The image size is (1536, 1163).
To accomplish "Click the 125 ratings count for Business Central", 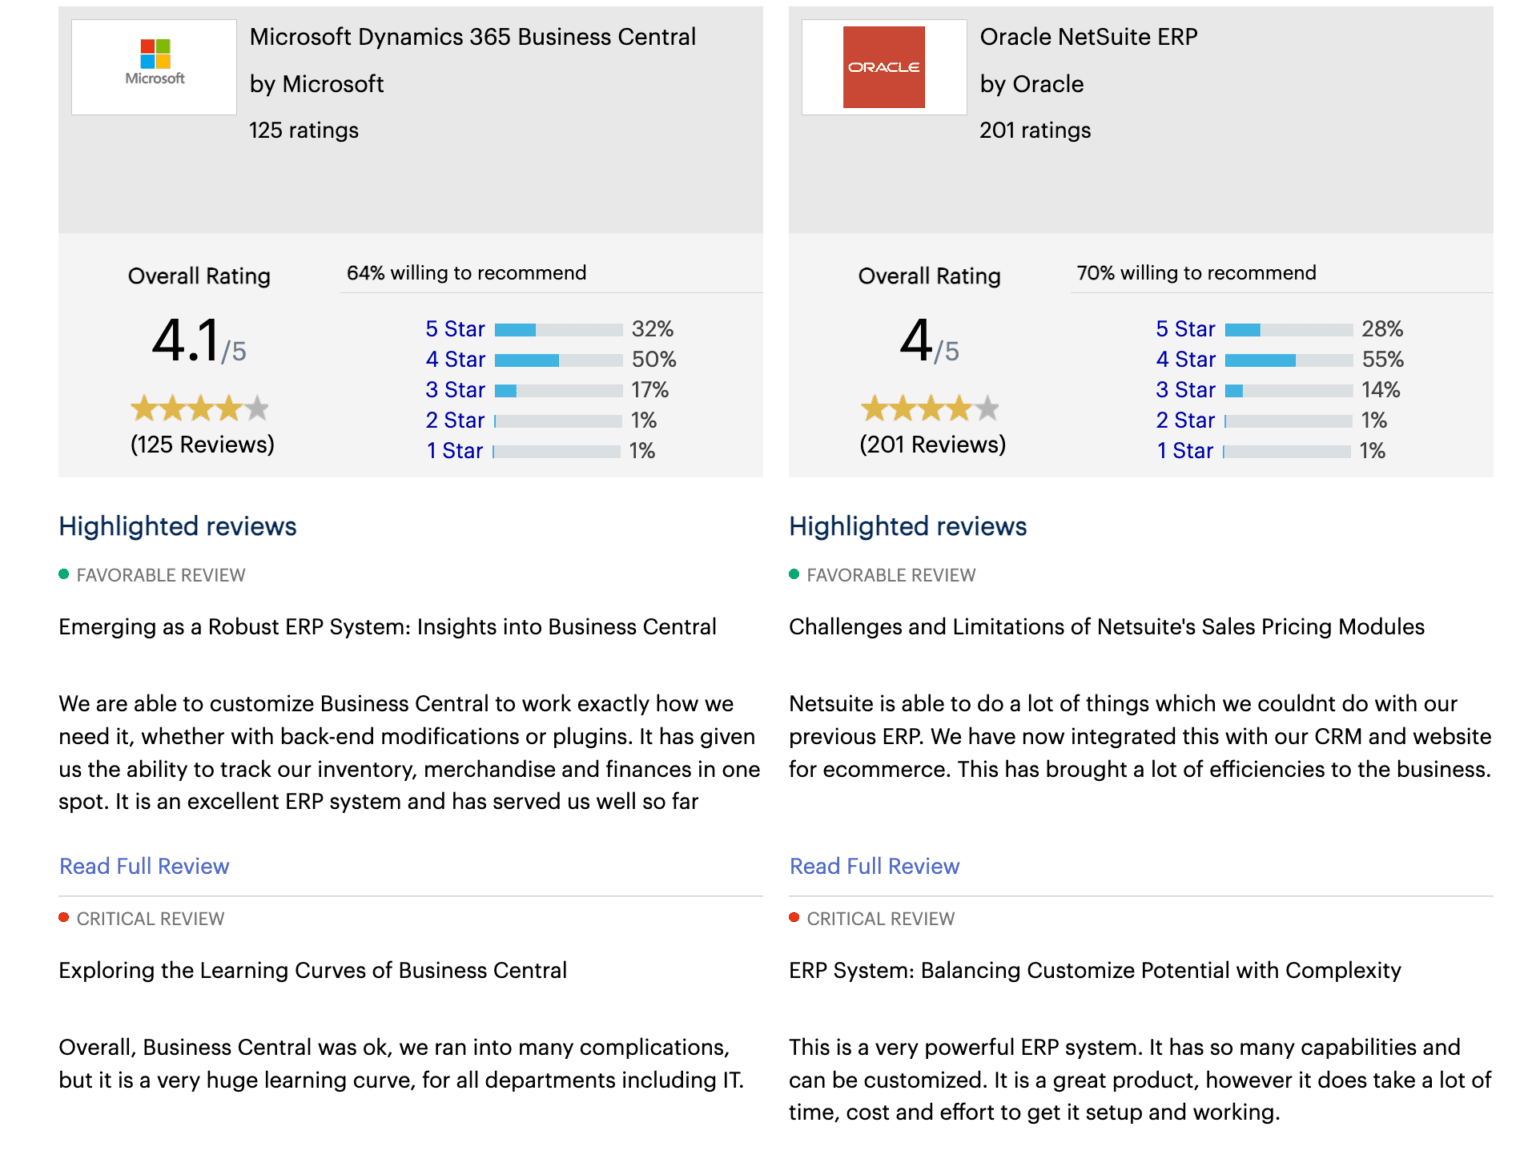I will click(x=303, y=130).
